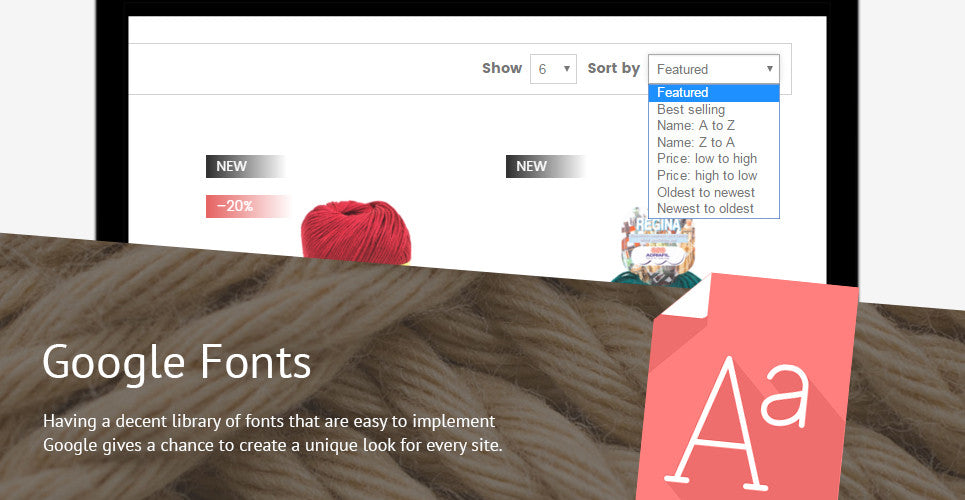Click the 'Show' label

502,68
